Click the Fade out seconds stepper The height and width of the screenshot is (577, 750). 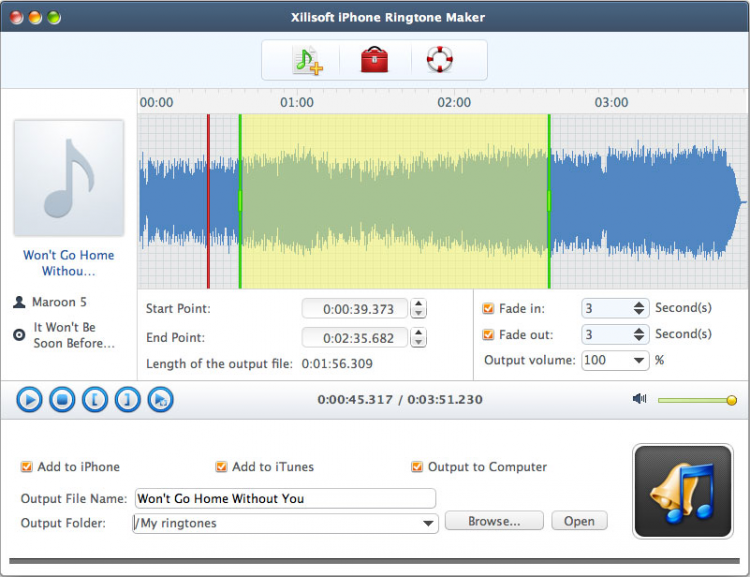pos(639,334)
